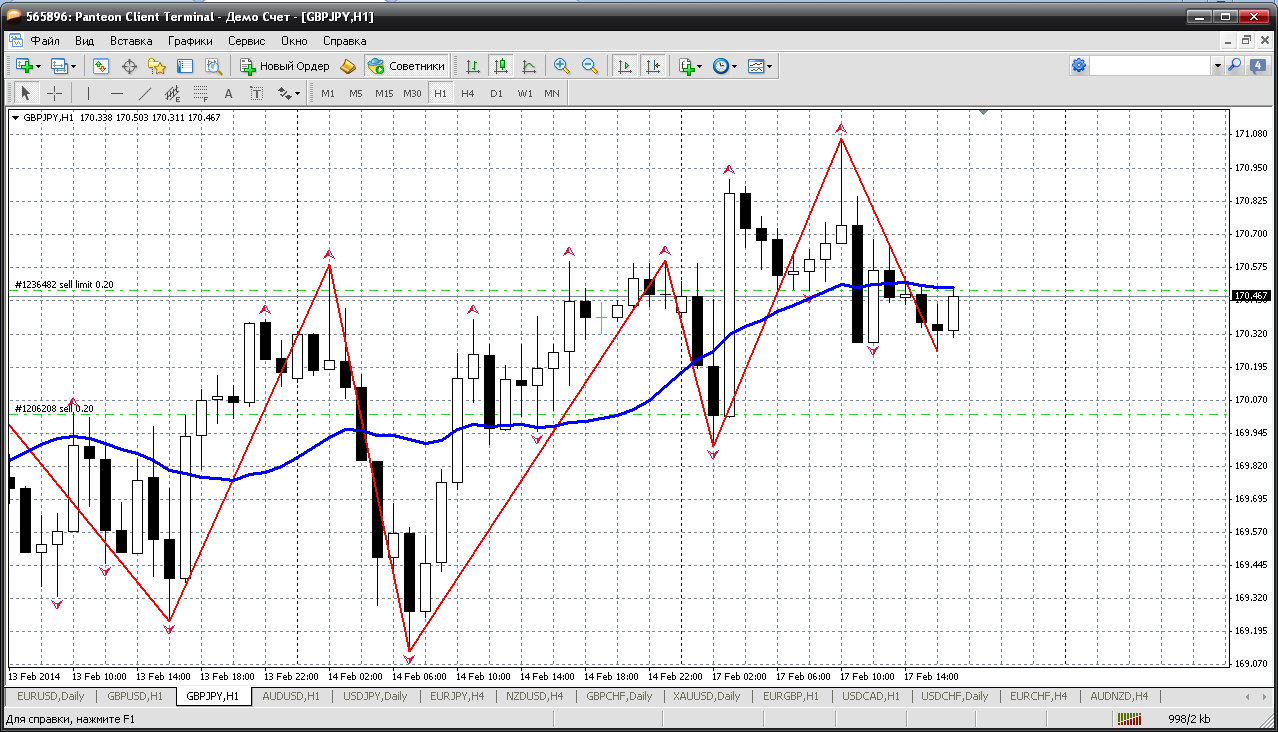This screenshot has height=732, width=1278.
Task: Open the Strategy Tester magnifier icon
Action: [x=213, y=66]
